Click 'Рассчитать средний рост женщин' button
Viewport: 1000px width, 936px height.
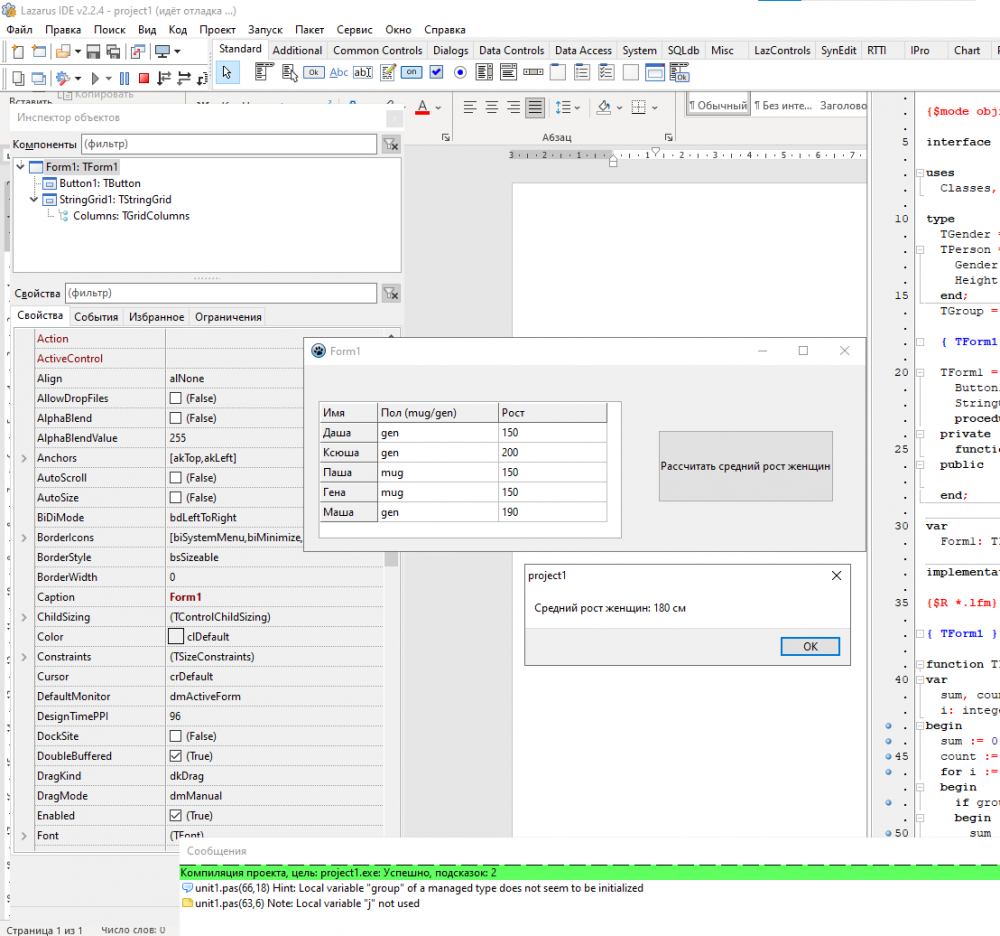click(745, 466)
